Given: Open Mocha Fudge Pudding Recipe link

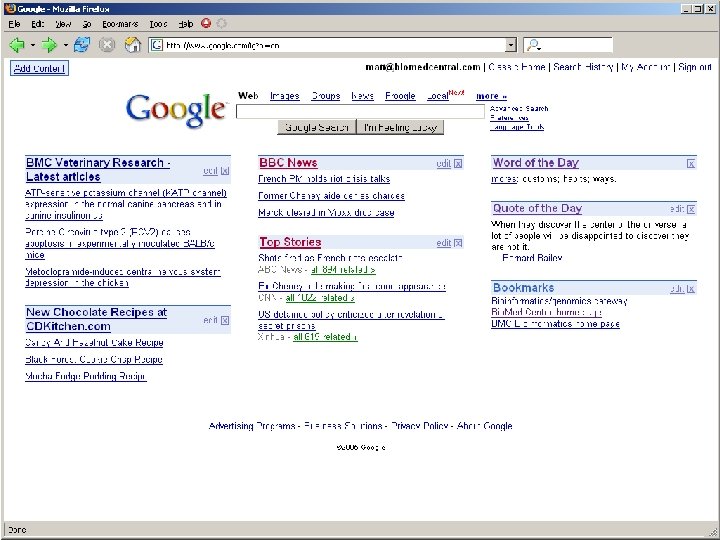Looking at the screenshot, I should (x=86, y=377).
